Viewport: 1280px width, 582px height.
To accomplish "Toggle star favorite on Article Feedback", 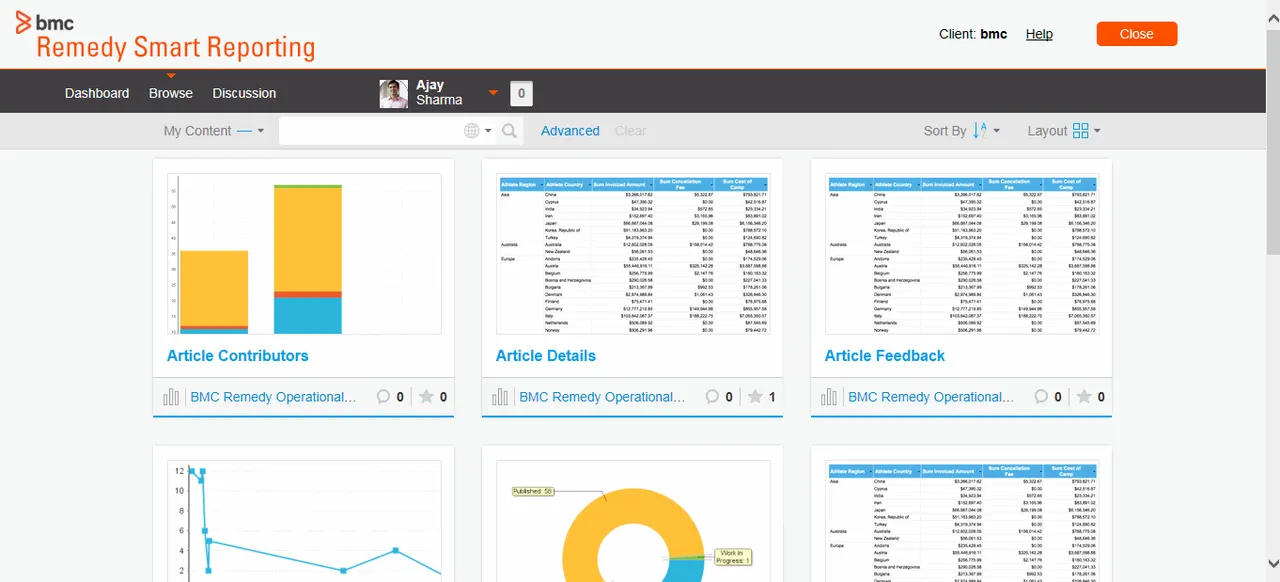I will pyautogui.click(x=1085, y=397).
